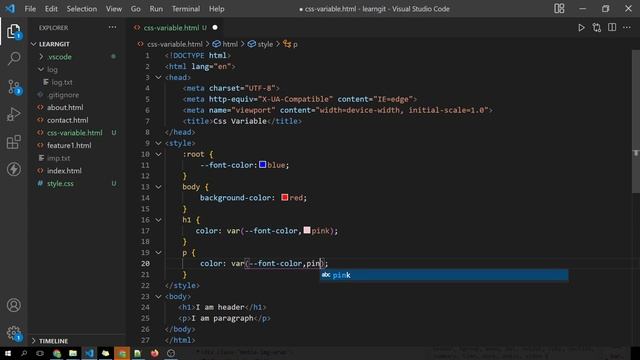Click the editor vertical scrollbar
This screenshot has height=360, width=640.
[x=636, y=121]
